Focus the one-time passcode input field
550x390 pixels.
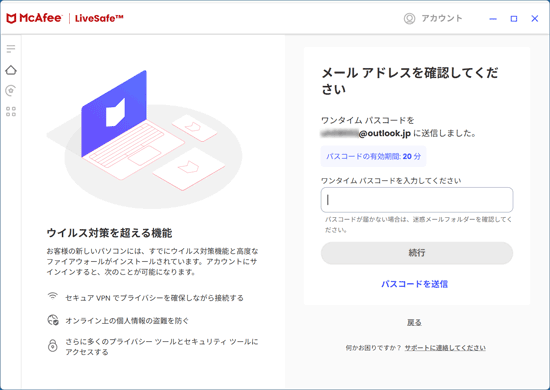pyautogui.click(x=417, y=200)
